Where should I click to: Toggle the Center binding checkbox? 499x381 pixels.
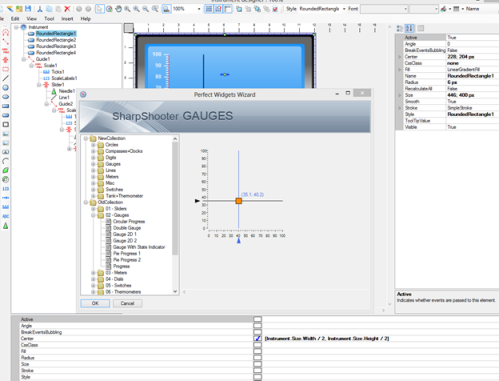click(x=257, y=338)
